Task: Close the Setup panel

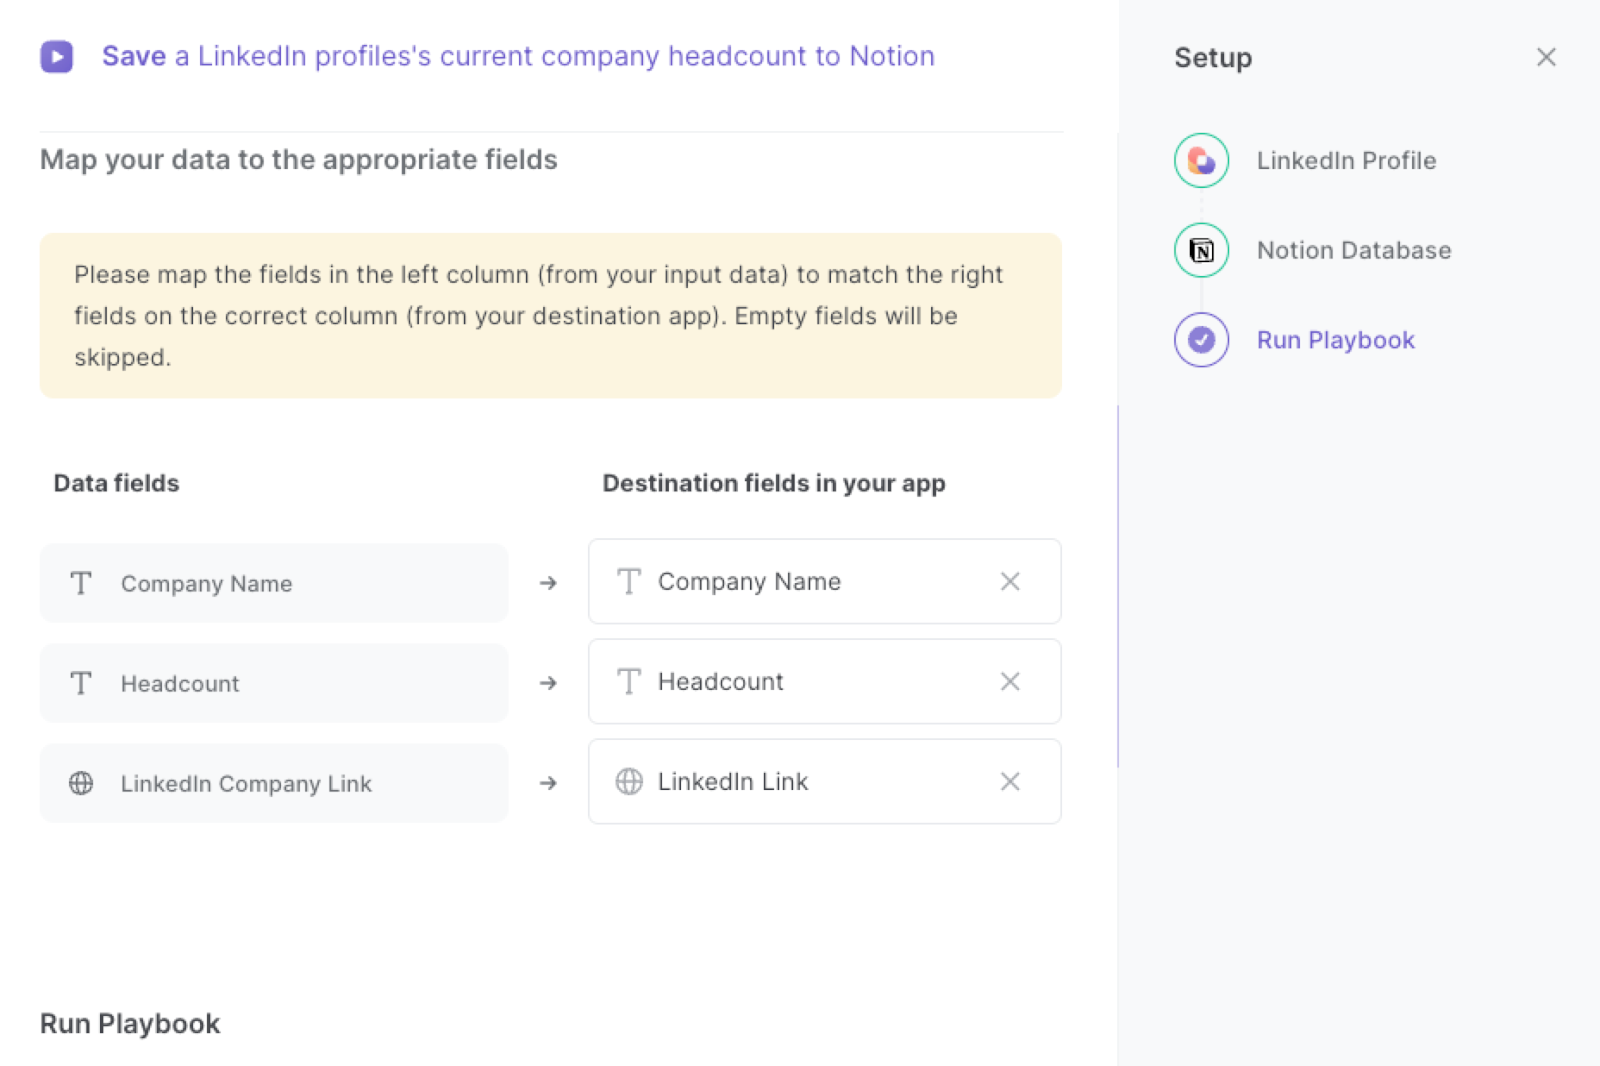Action: [1546, 57]
